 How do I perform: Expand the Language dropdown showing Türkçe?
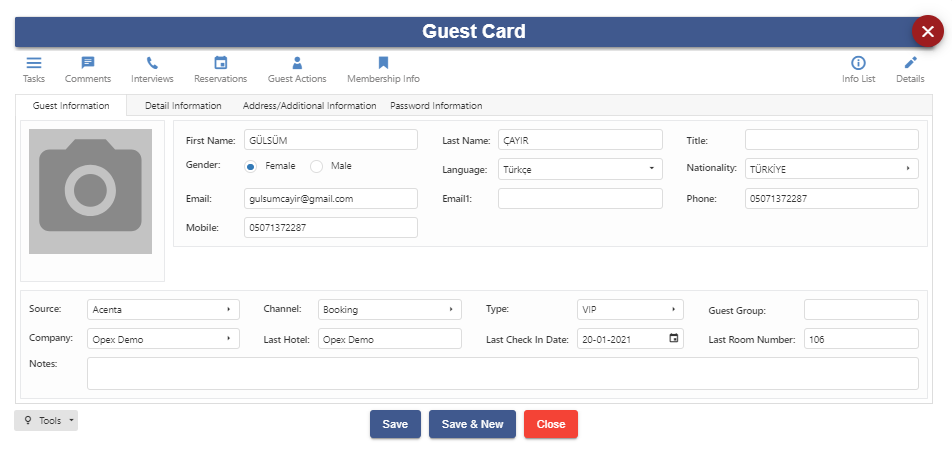580,169
